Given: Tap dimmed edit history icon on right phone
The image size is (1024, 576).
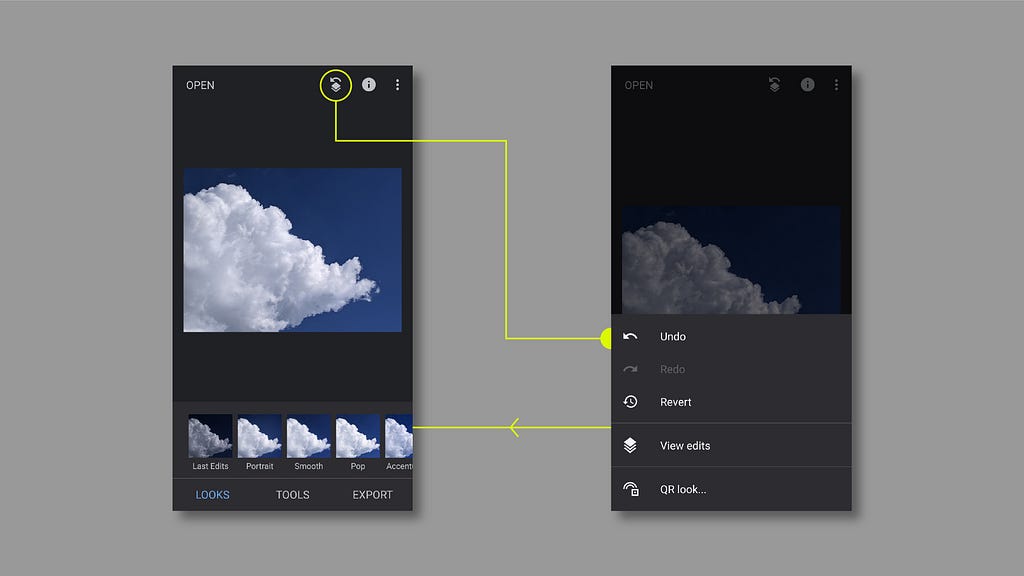Looking at the screenshot, I should [x=774, y=85].
